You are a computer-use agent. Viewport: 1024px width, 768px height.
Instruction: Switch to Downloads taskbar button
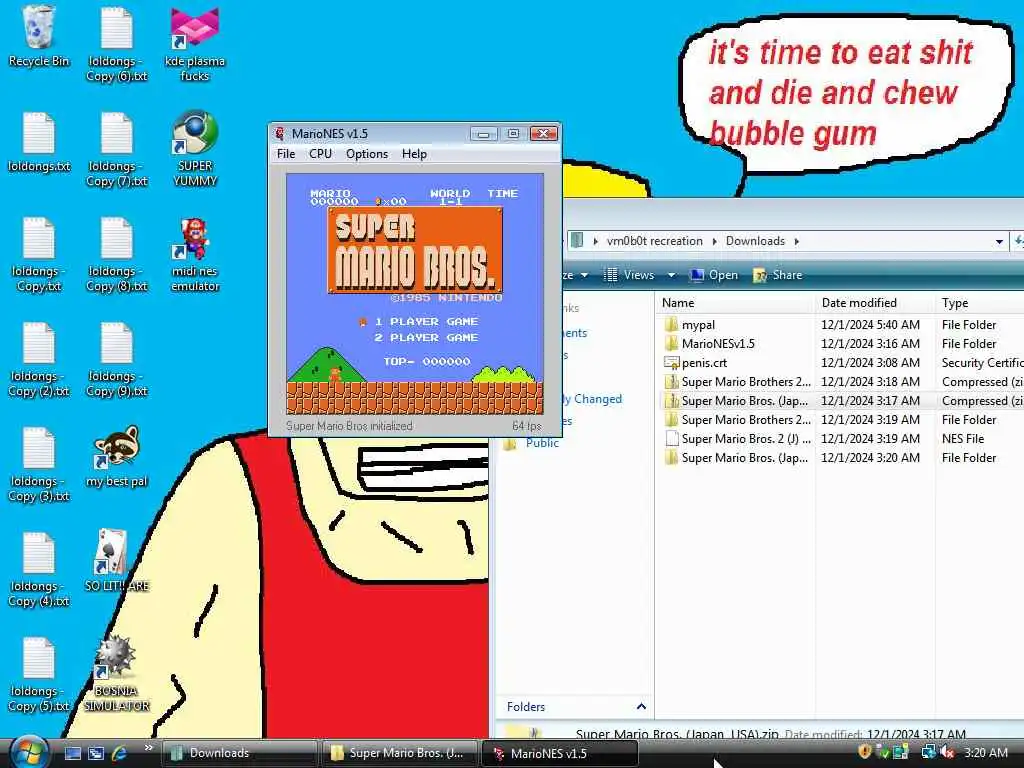pyautogui.click(x=240, y=753)
